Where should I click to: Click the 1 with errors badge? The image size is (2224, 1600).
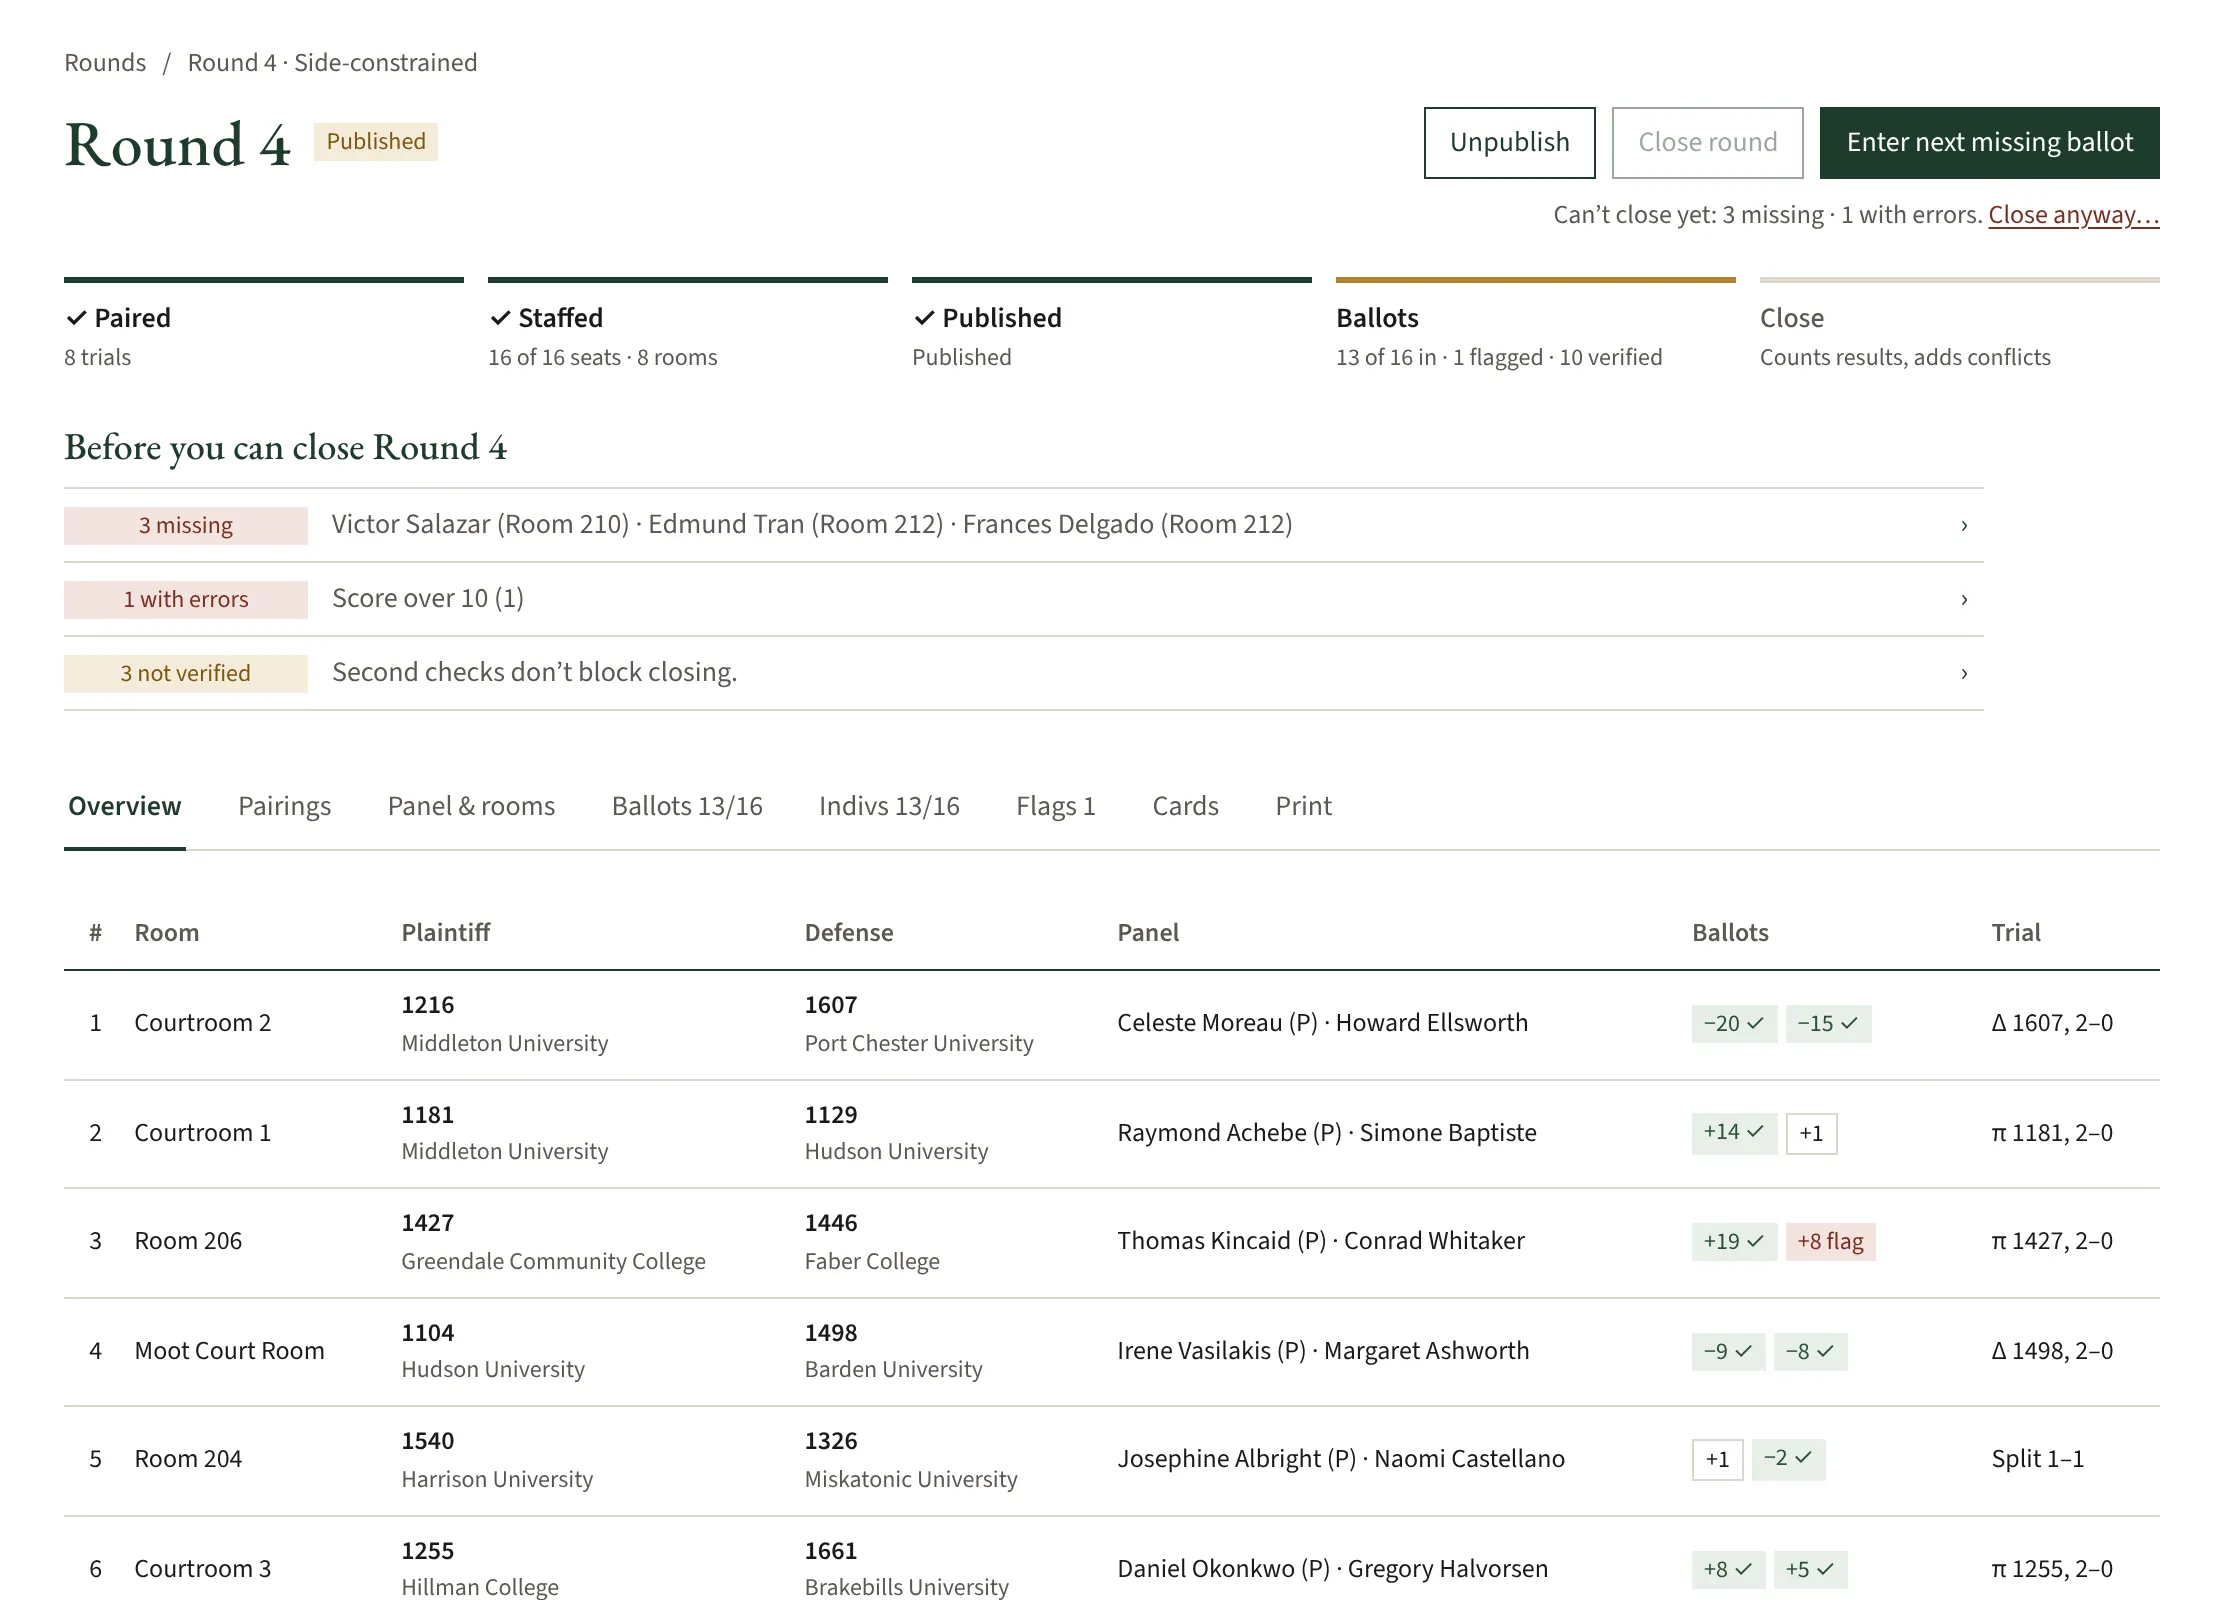pos(186,600)
